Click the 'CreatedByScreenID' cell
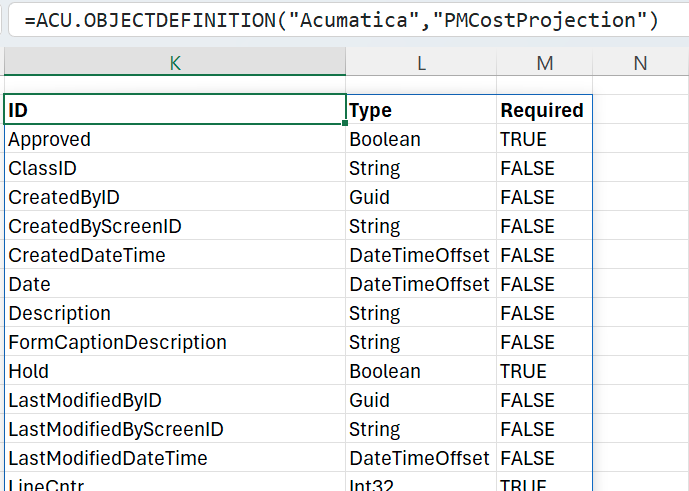 (175, 226)
